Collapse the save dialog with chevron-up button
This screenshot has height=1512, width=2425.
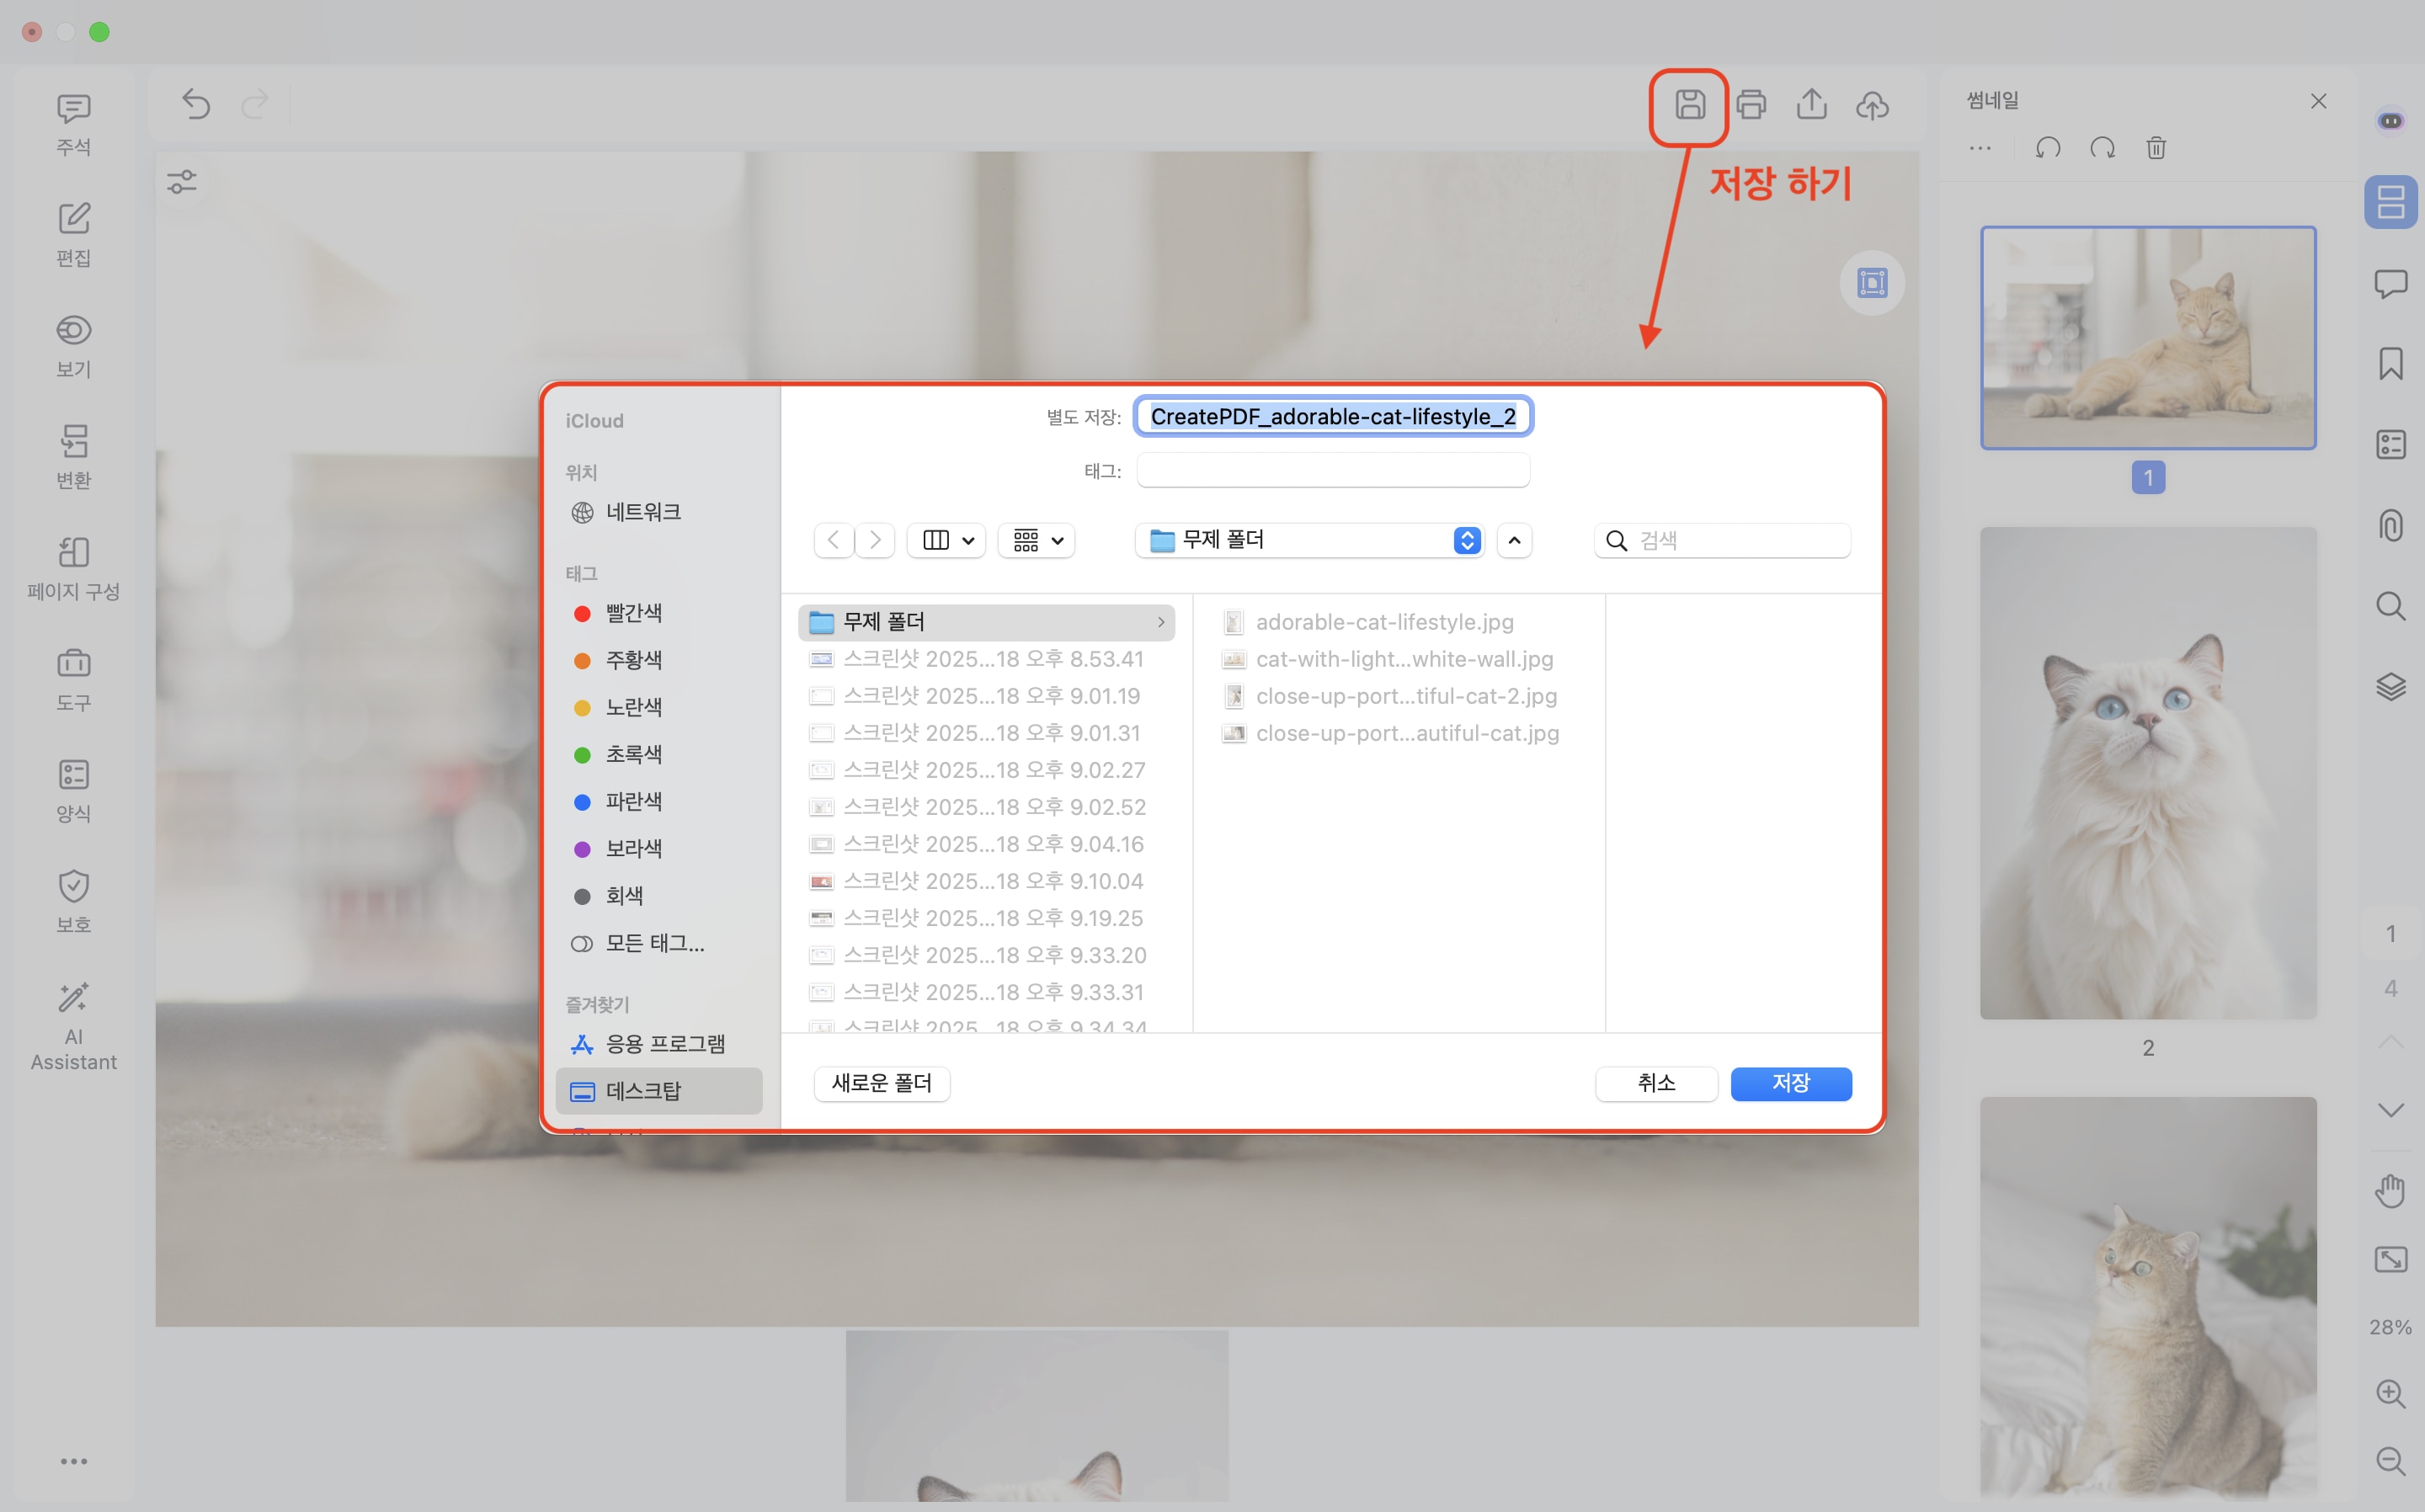click(1514, 541)
